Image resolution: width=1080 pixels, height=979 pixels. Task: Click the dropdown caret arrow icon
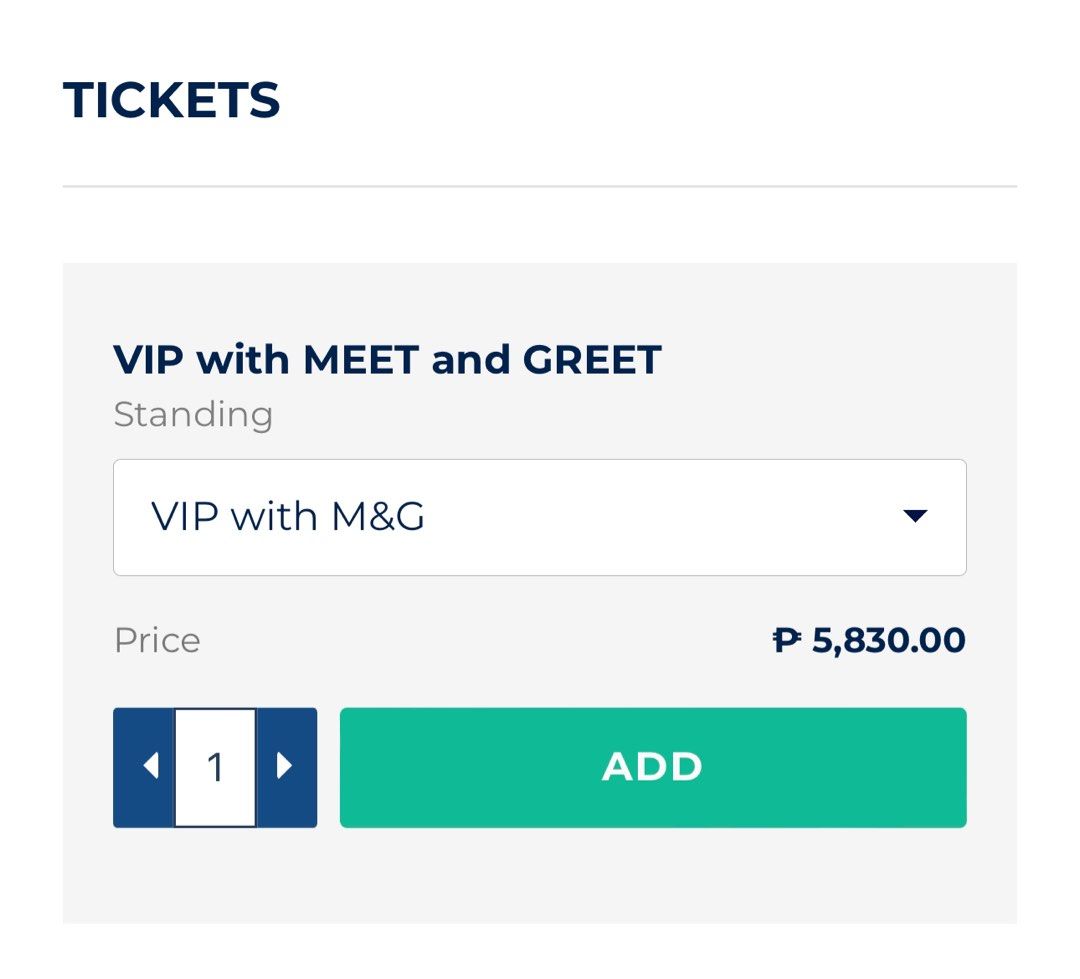(914, 517)
